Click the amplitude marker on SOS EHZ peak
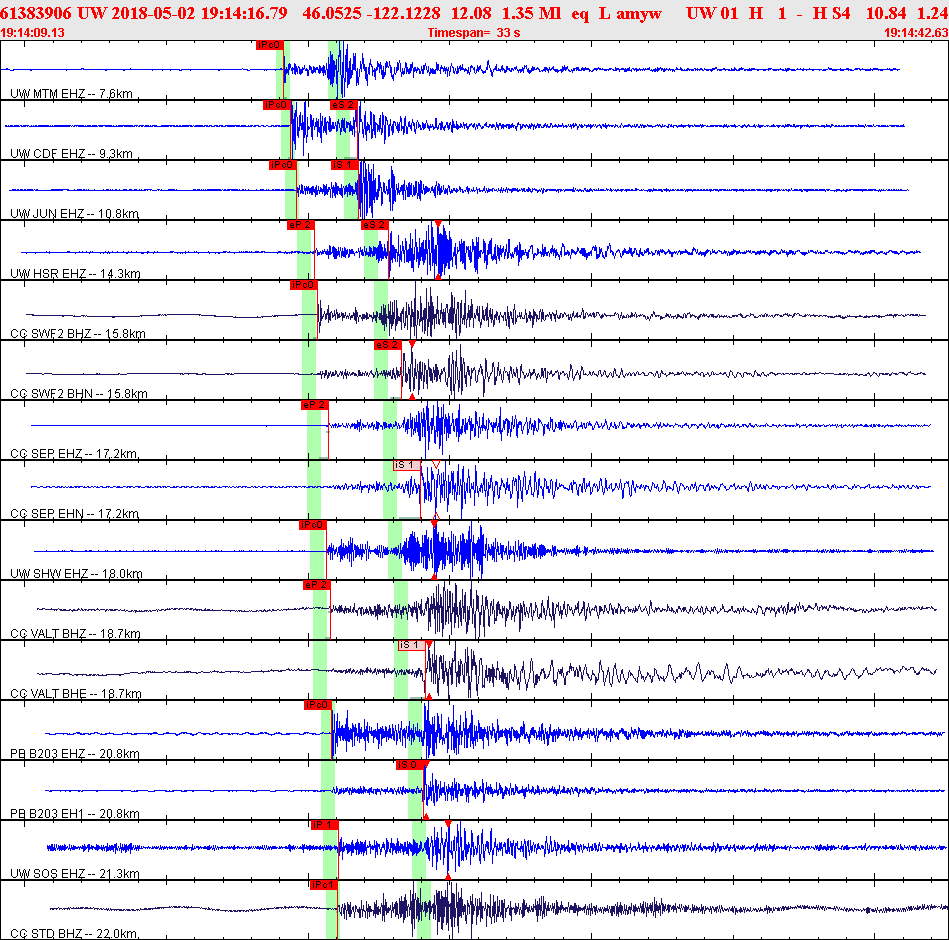 [x=448, y=824]
